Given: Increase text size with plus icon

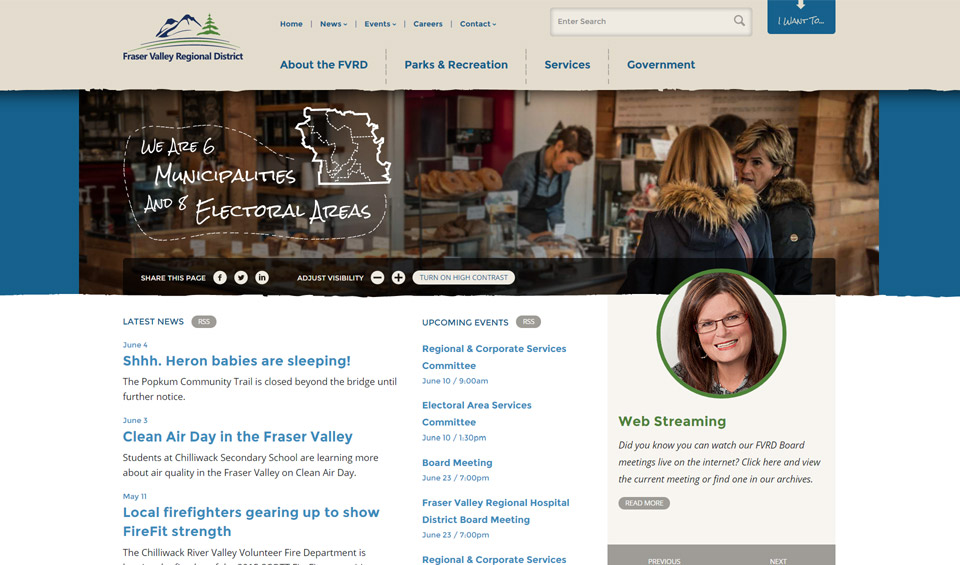Looking at the screenshot, I should pos(399,277).
